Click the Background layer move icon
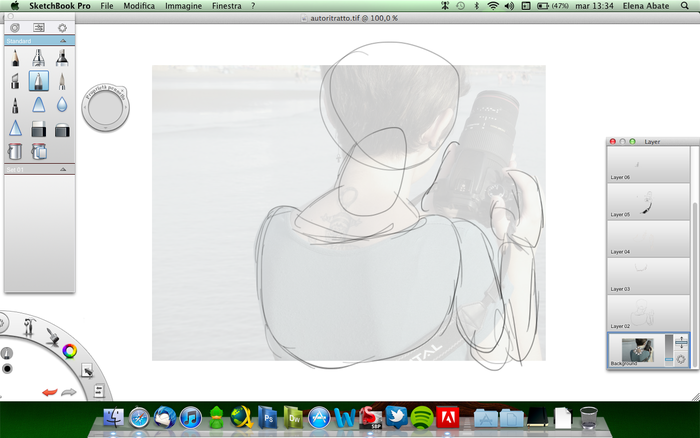Viewport: 700px width, 438px height. point(681,343)
